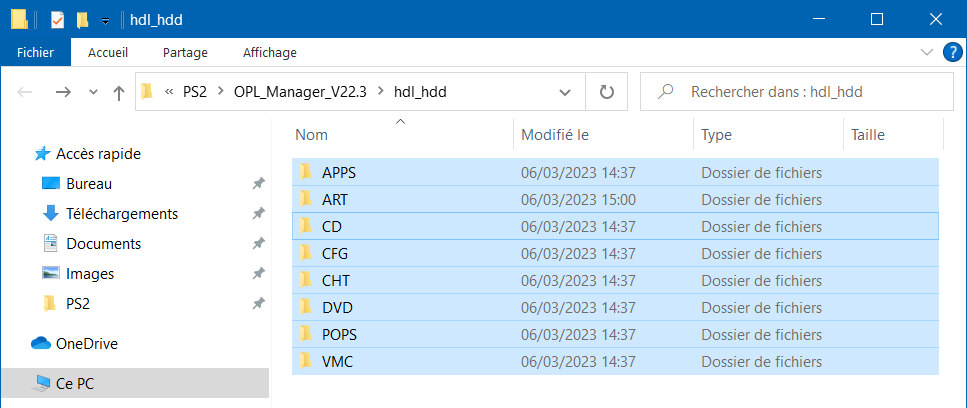The image size is (967, 408).
Task: Select the VMC folder icon
Action: click(x=305, y=361)
